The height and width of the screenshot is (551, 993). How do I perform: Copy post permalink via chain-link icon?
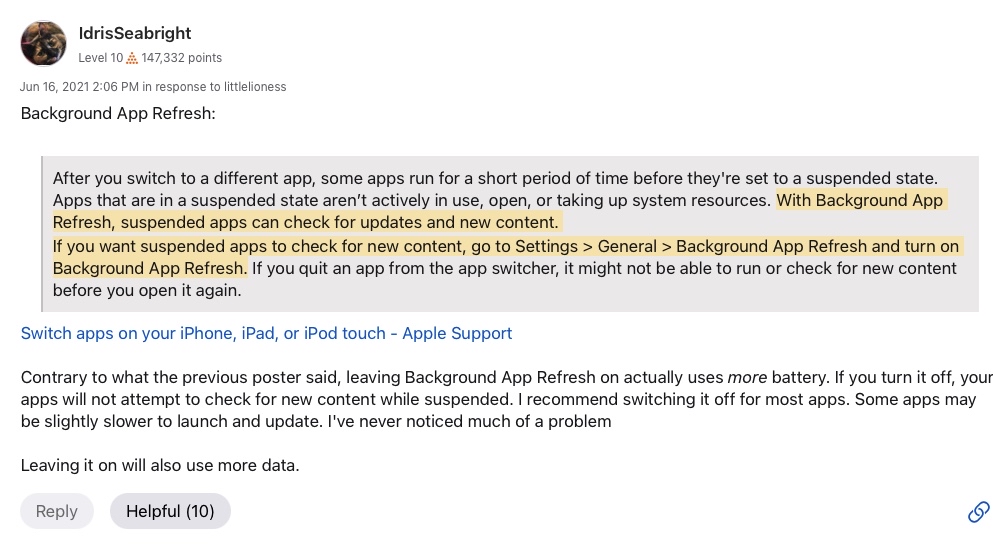978,512
